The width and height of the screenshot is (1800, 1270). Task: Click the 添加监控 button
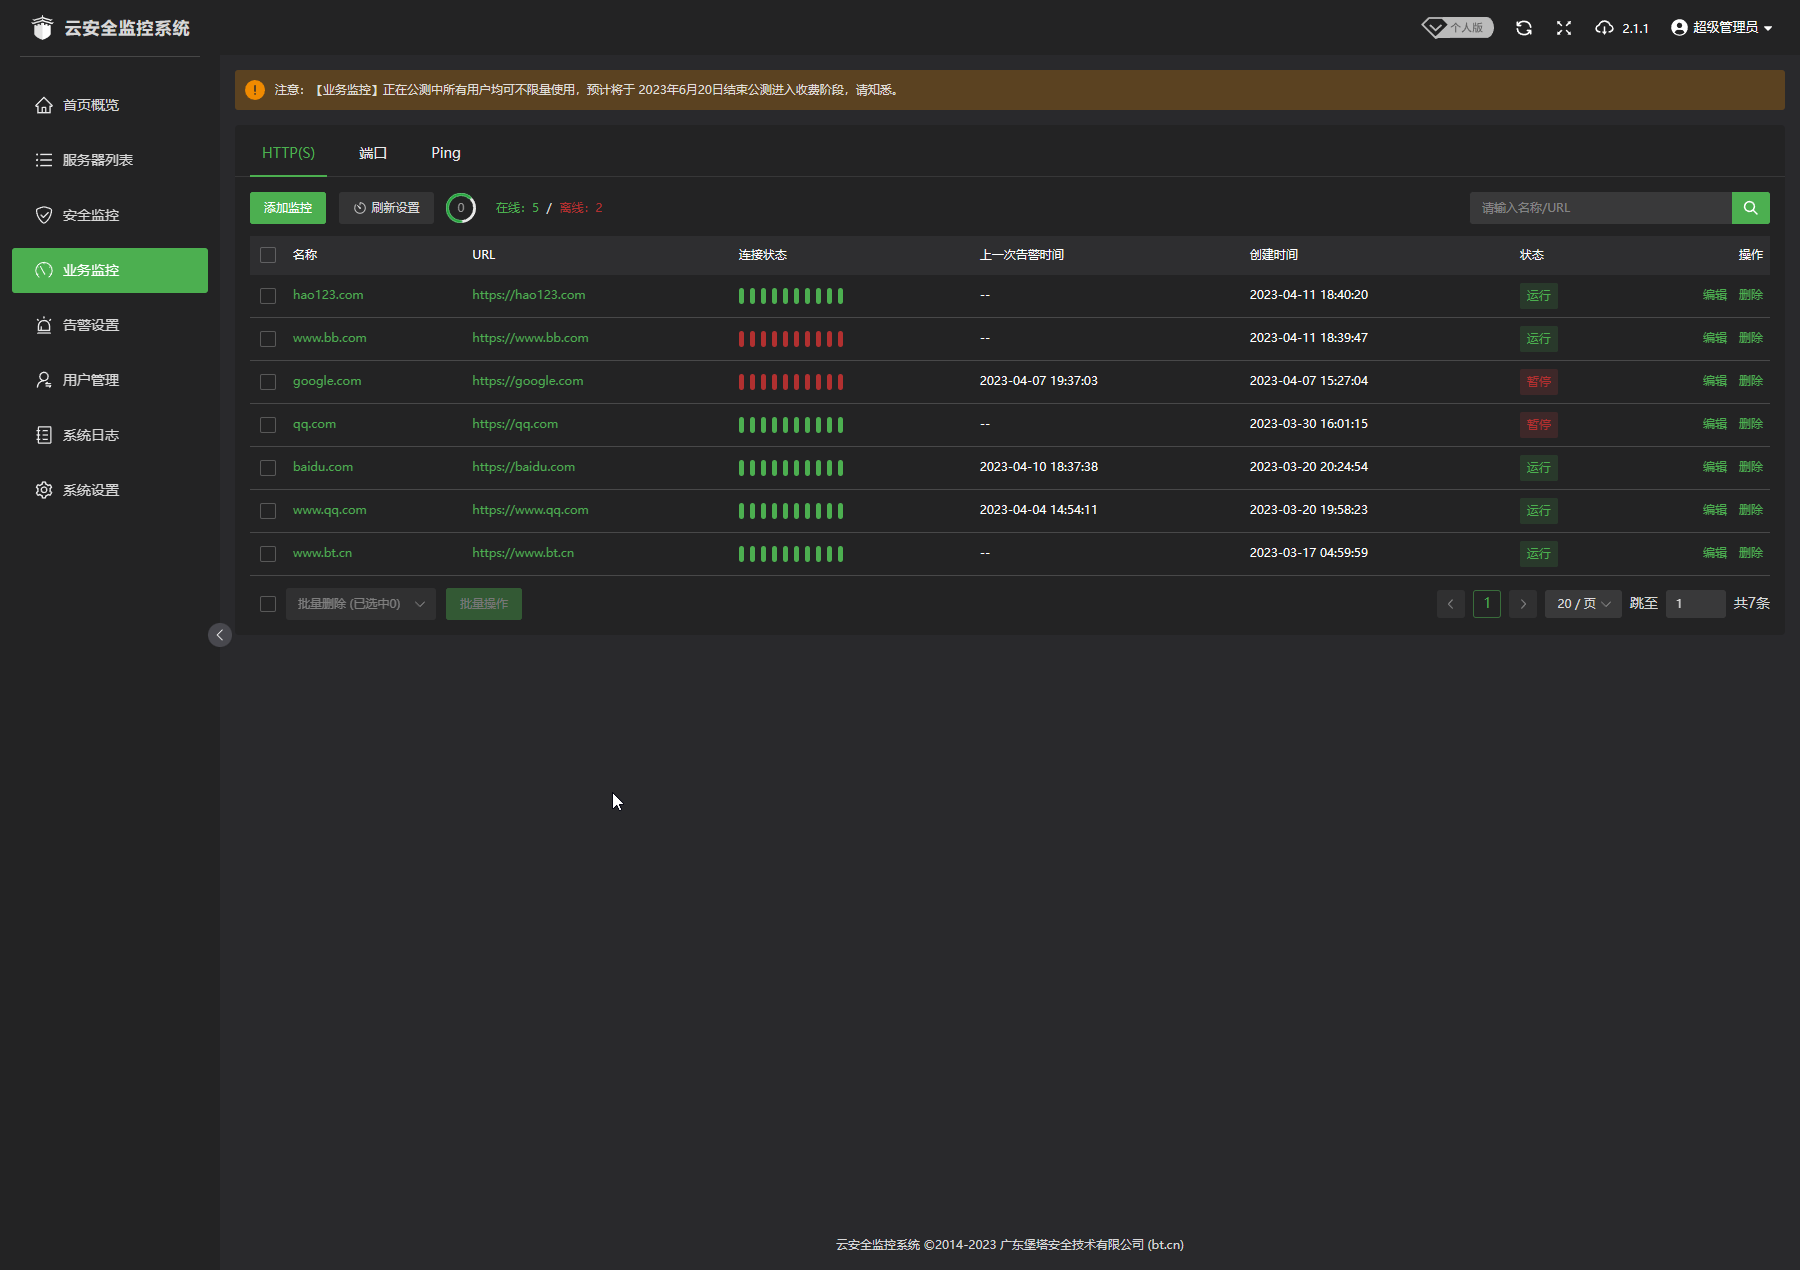click(288, 208)
